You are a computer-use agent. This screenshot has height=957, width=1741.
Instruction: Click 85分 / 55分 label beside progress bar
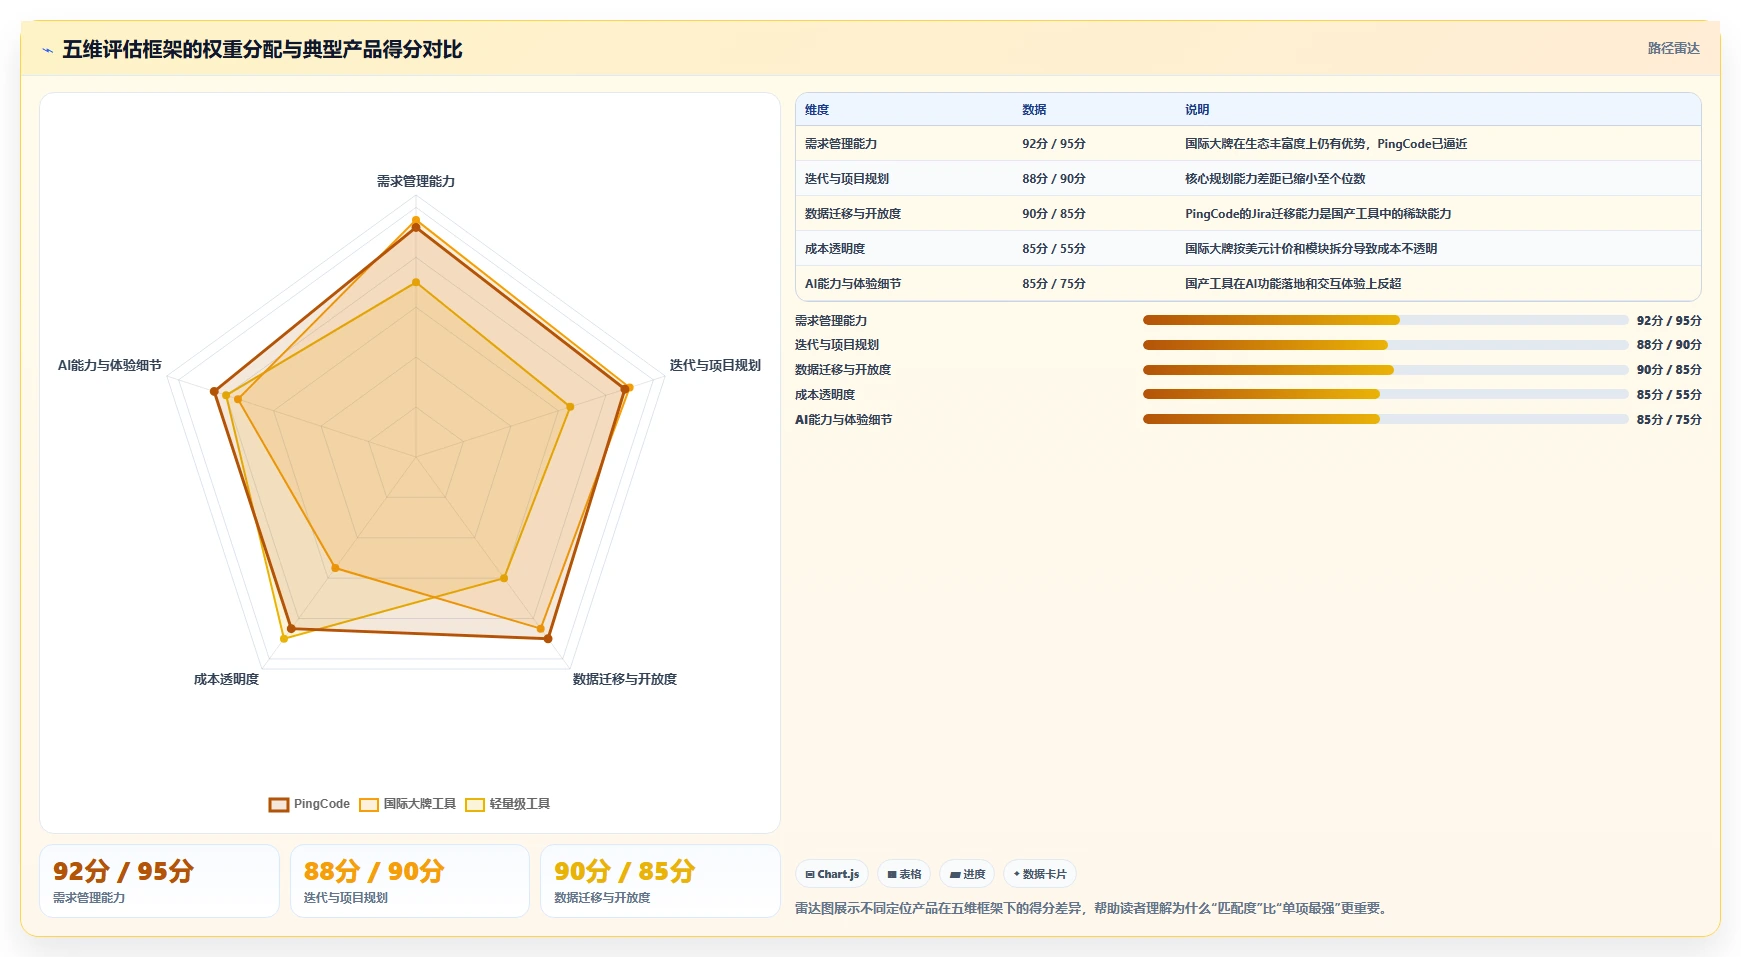1669,394
